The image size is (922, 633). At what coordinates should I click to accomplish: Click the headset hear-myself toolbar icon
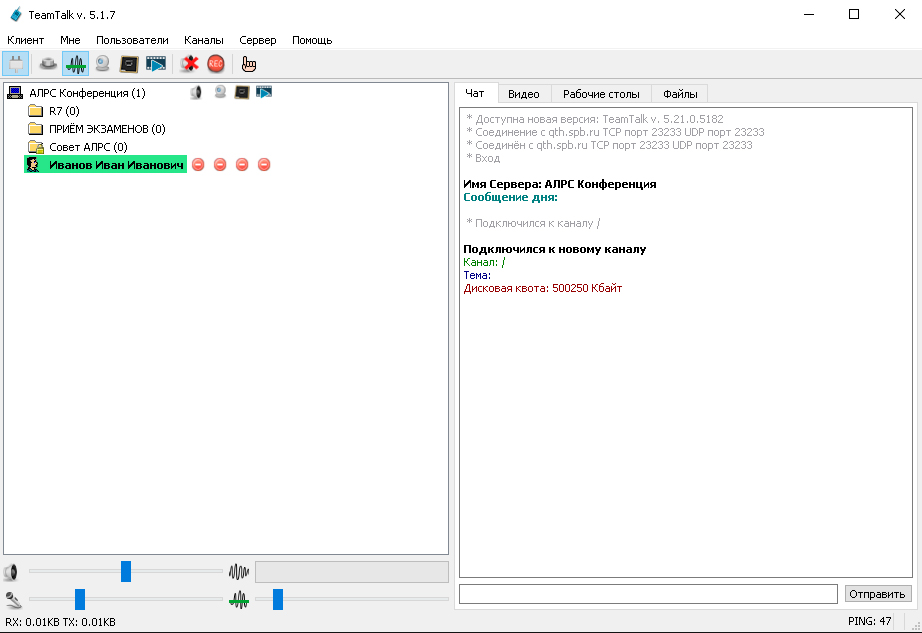pyautogui.click(x=47, y=65)
